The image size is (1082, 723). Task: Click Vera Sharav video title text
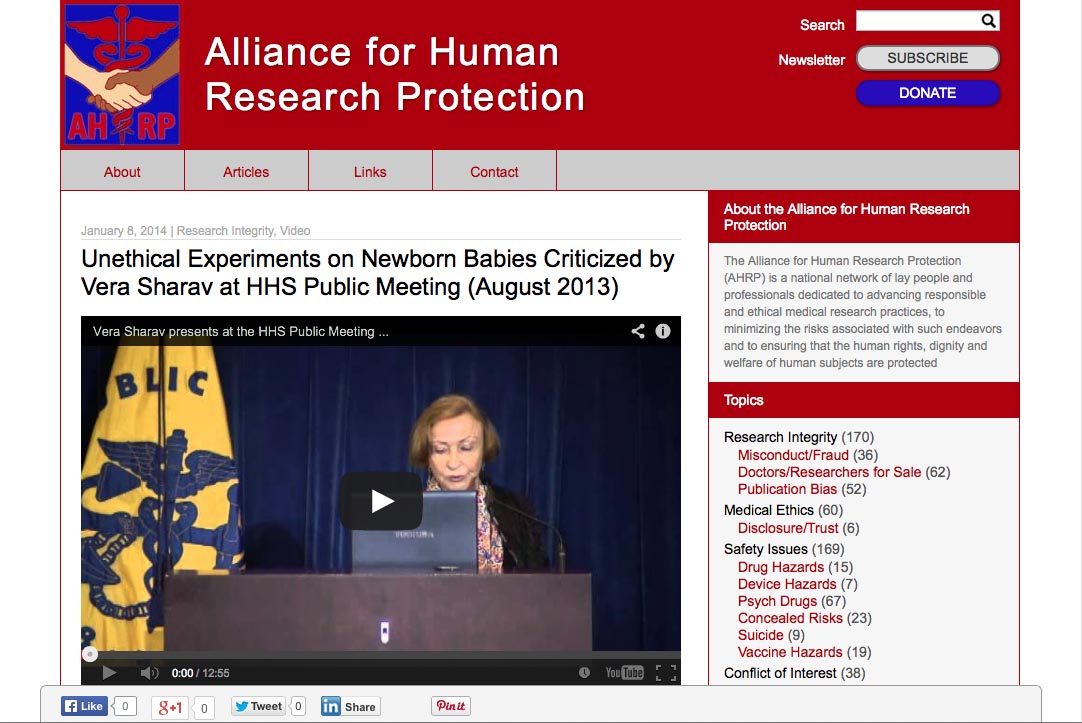(x=241, y=331)
